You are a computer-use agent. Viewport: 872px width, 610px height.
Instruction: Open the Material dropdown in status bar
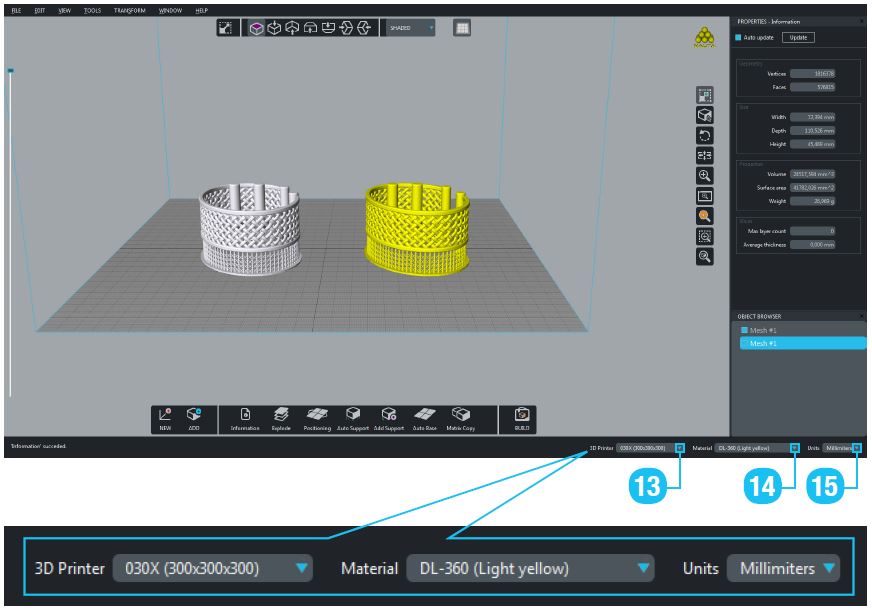point(794,448)
